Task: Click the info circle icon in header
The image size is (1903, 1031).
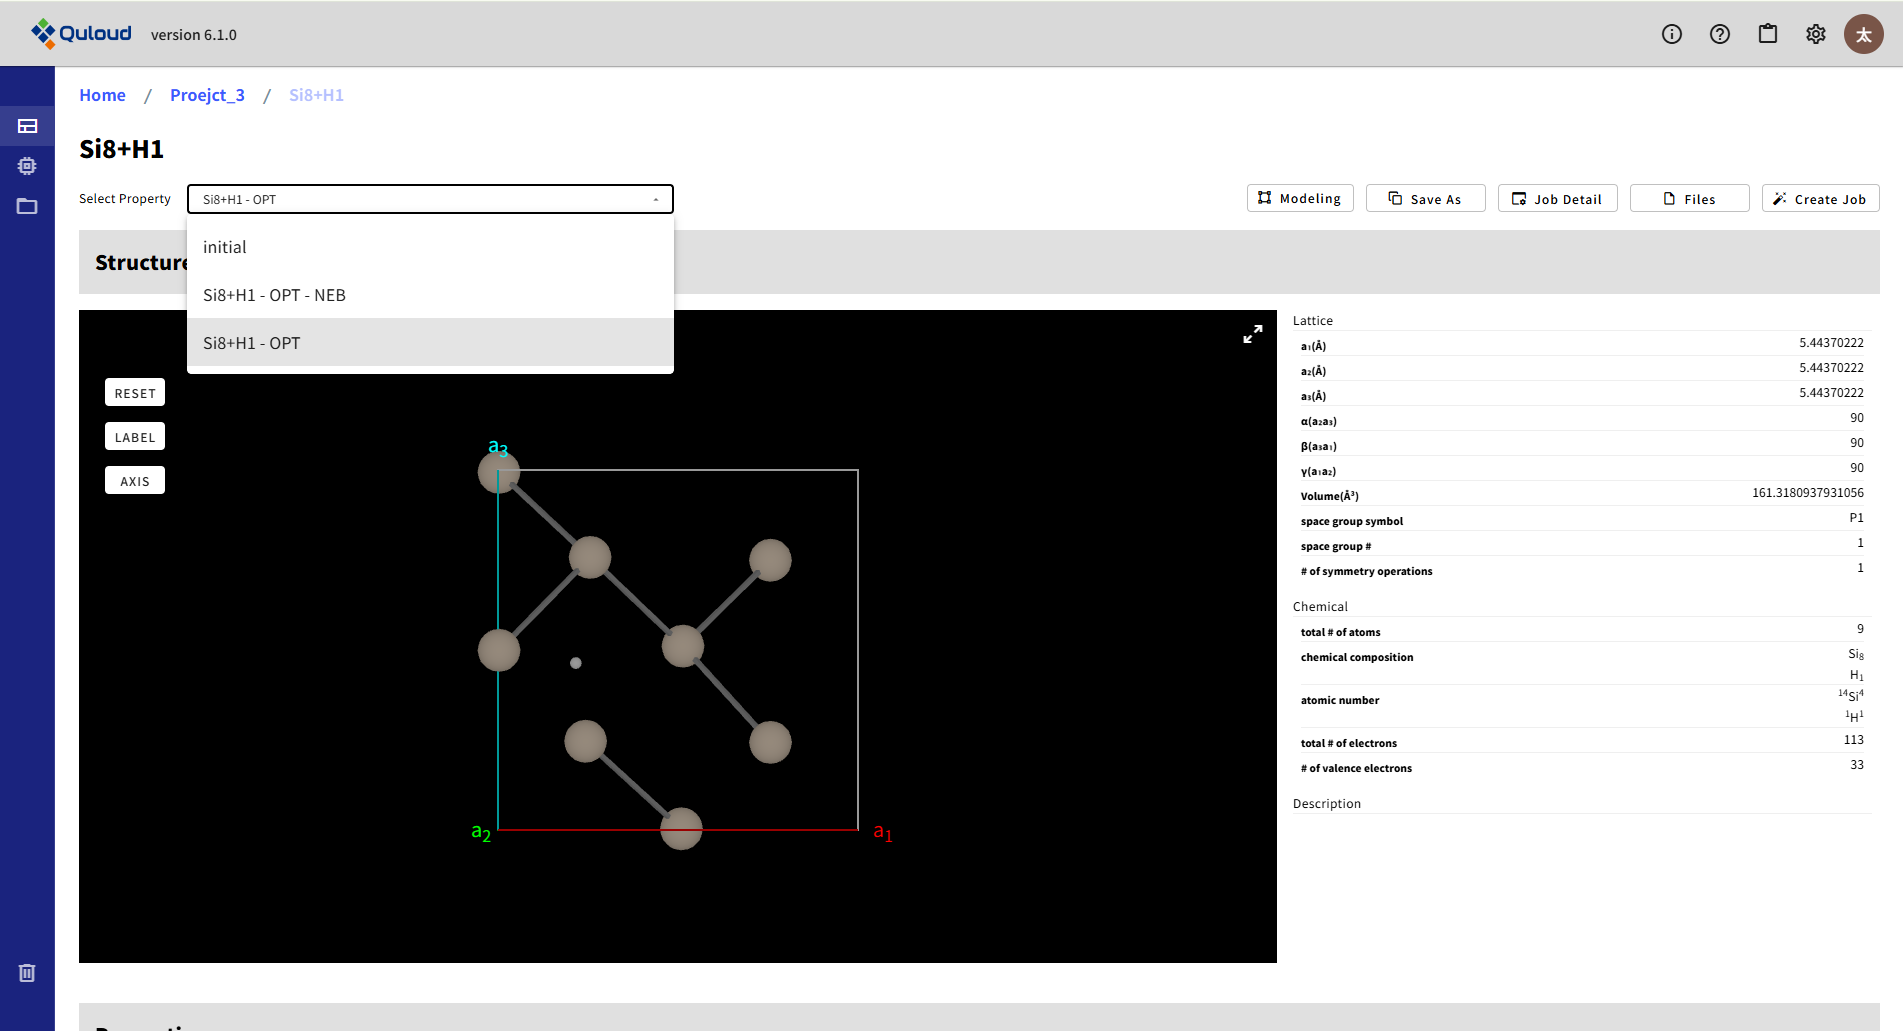Action: (x=1671, y=34)
